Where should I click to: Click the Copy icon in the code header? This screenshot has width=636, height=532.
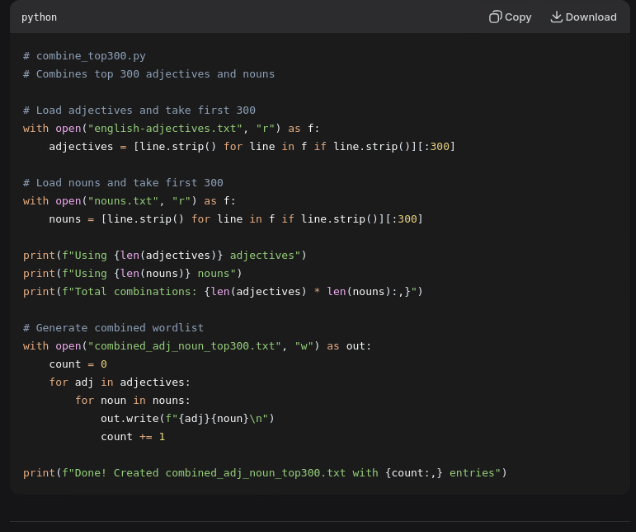pos(494,17)
